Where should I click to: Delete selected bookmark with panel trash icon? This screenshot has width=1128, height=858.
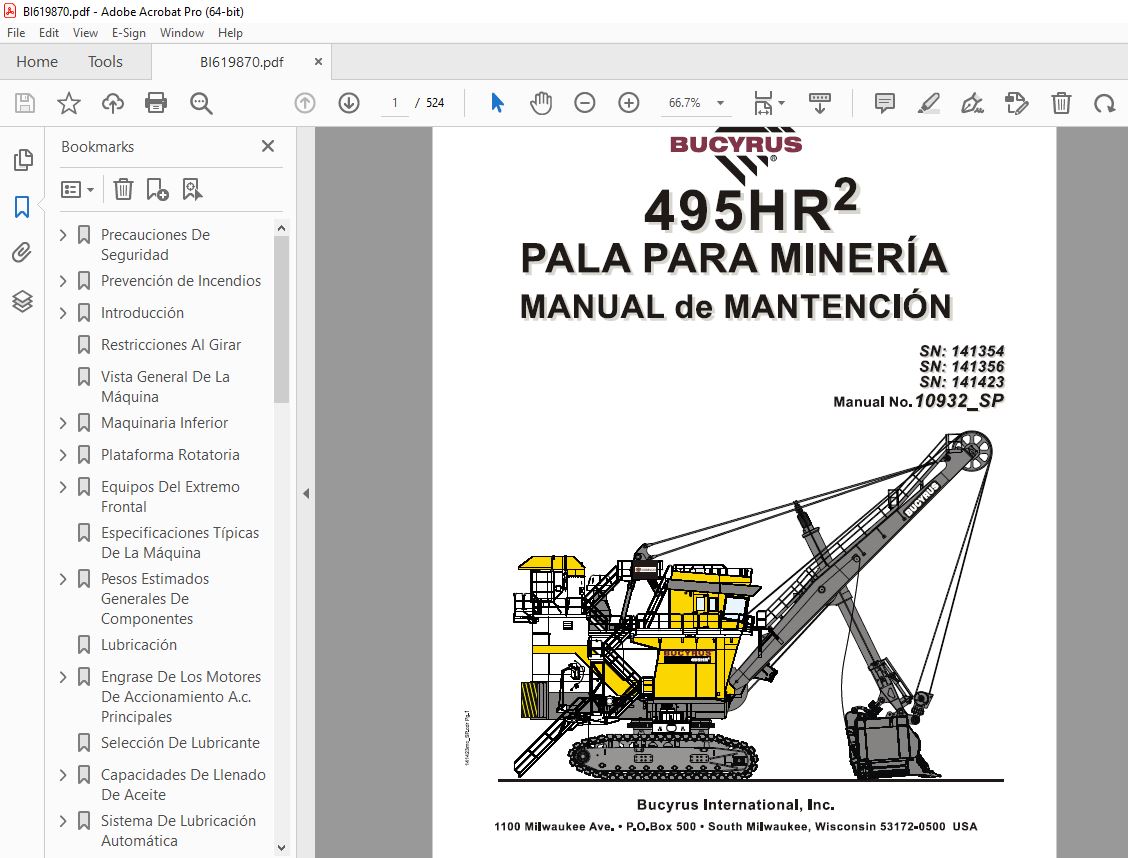(x=124, y=190)
